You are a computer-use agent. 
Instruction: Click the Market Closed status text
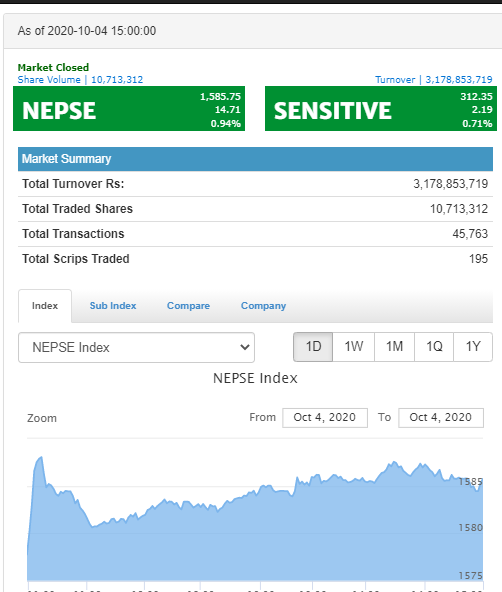[53, 68]
